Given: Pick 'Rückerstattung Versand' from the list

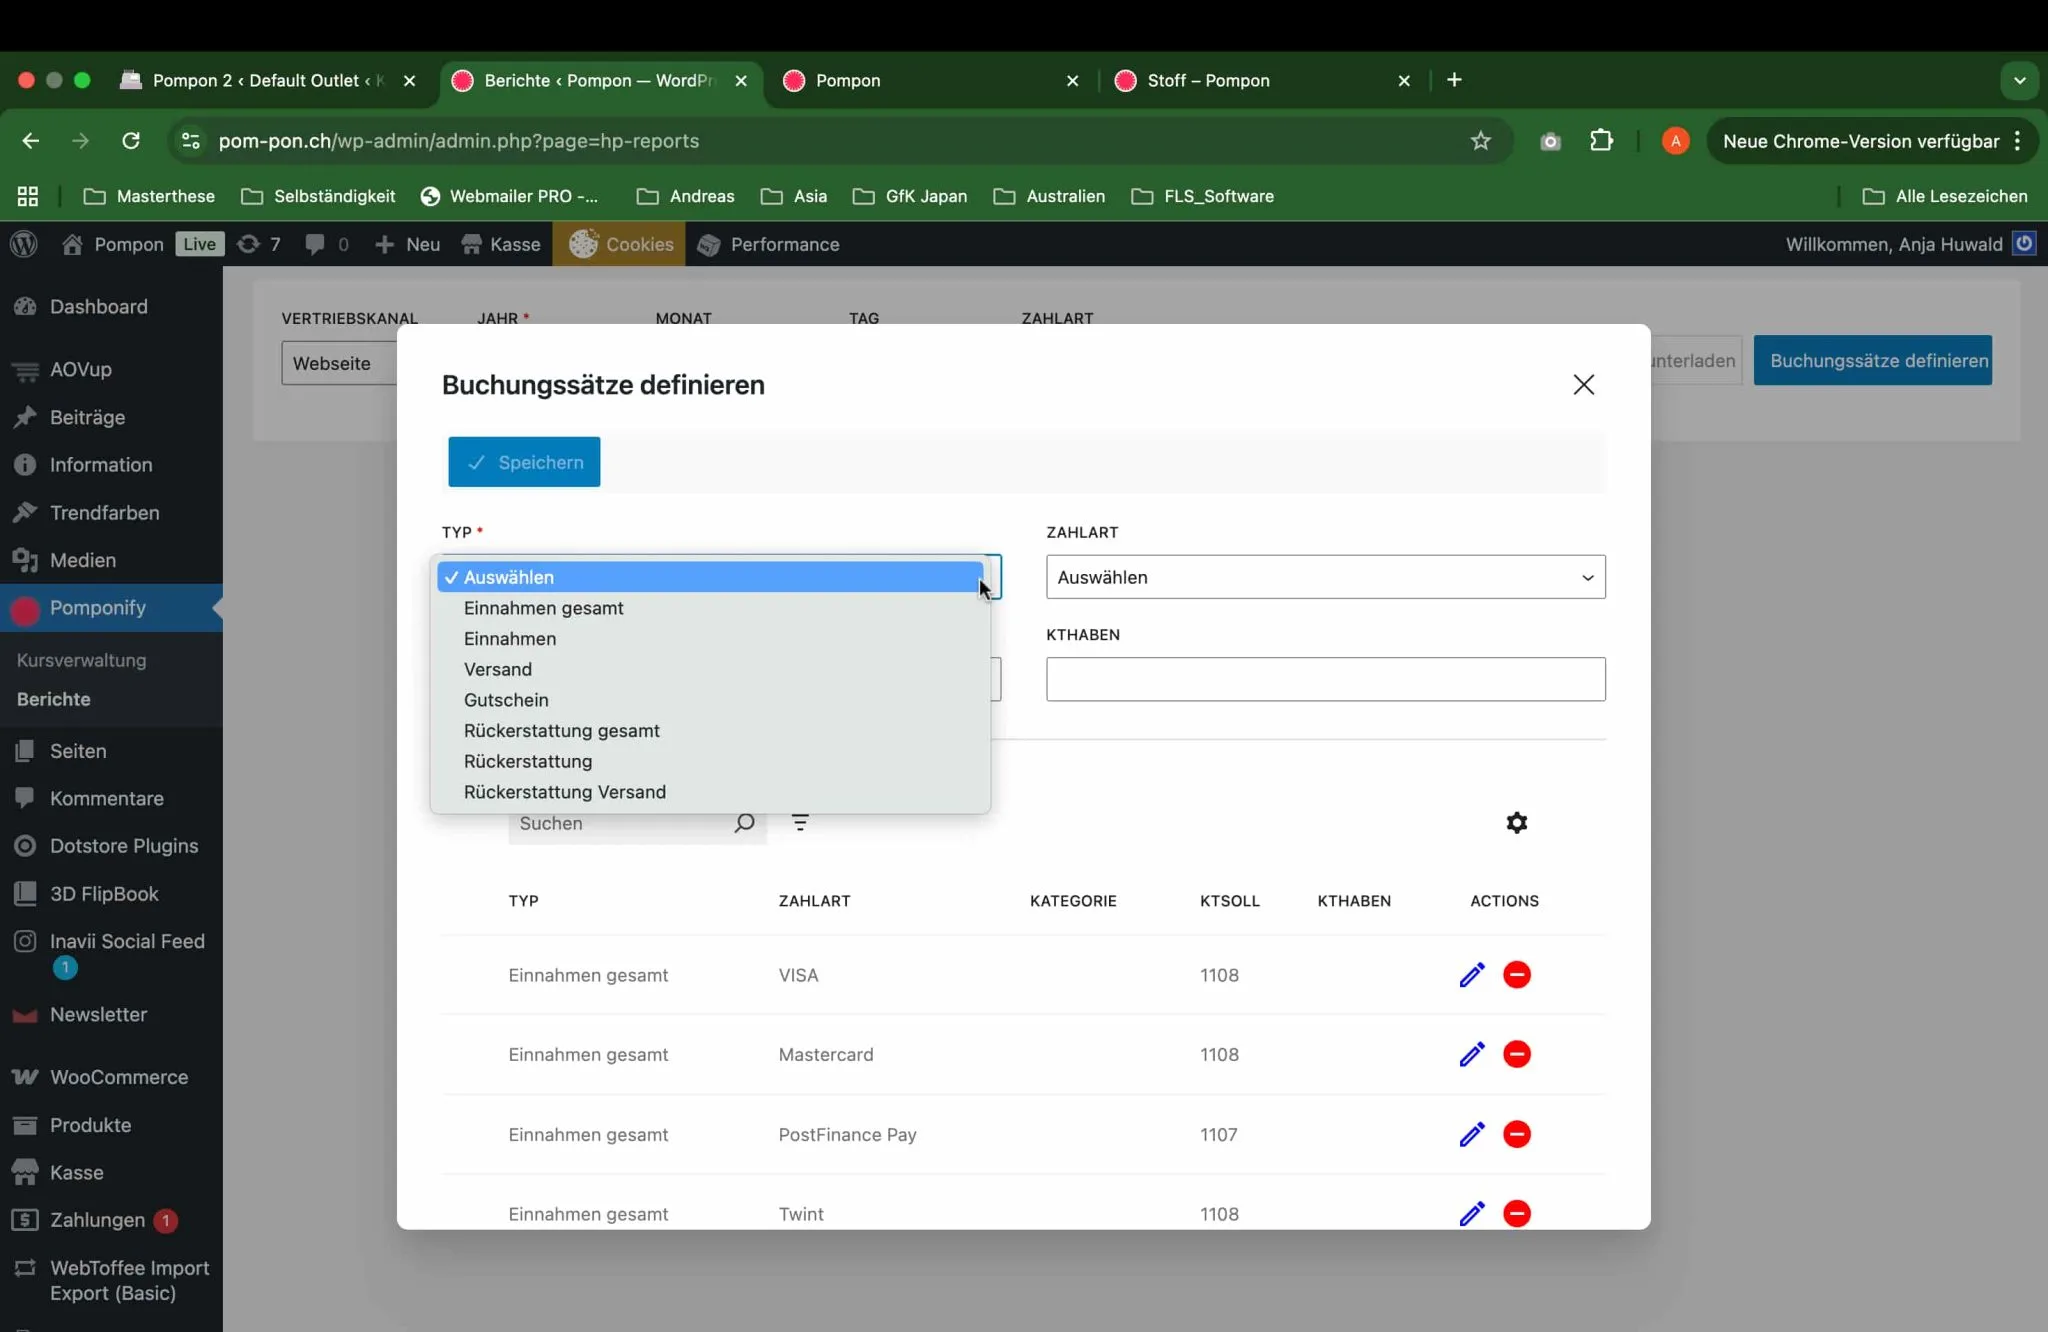Looking at the screenshot, I should point(564,792).
